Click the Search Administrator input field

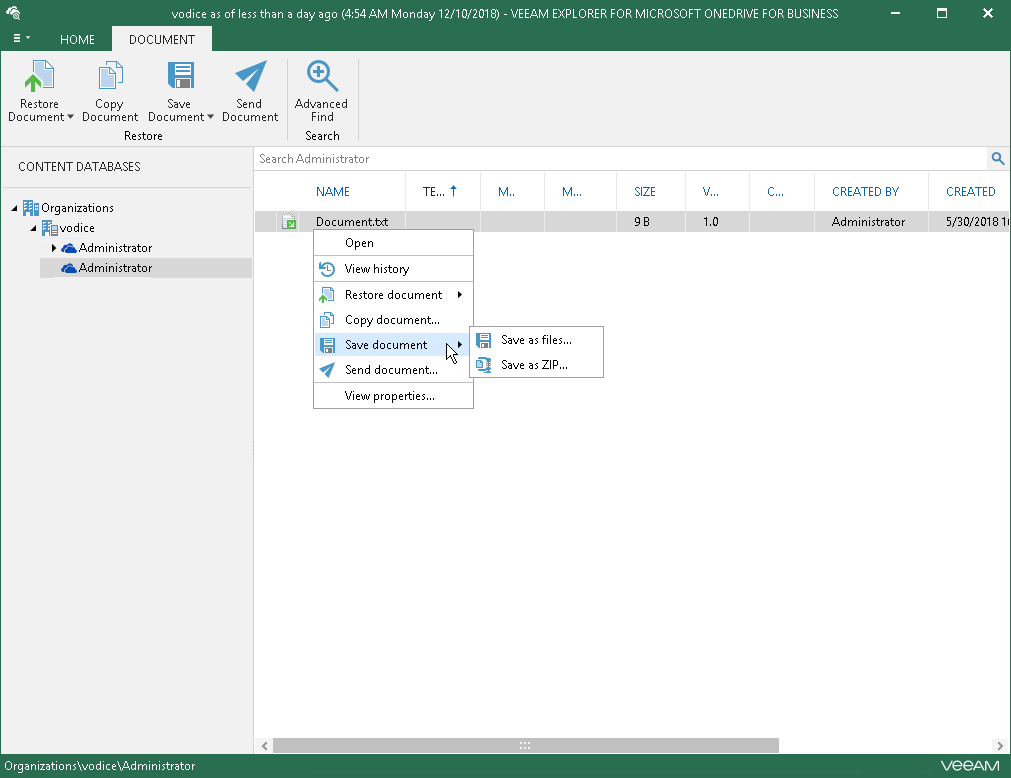tap(620, 159)
